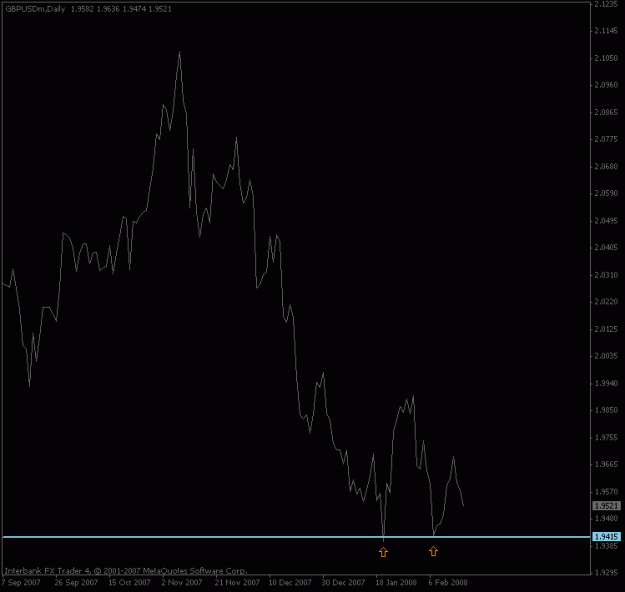Click the 10 Dec 2007 date label
The image size is (625, 592).
coord(290,582)
